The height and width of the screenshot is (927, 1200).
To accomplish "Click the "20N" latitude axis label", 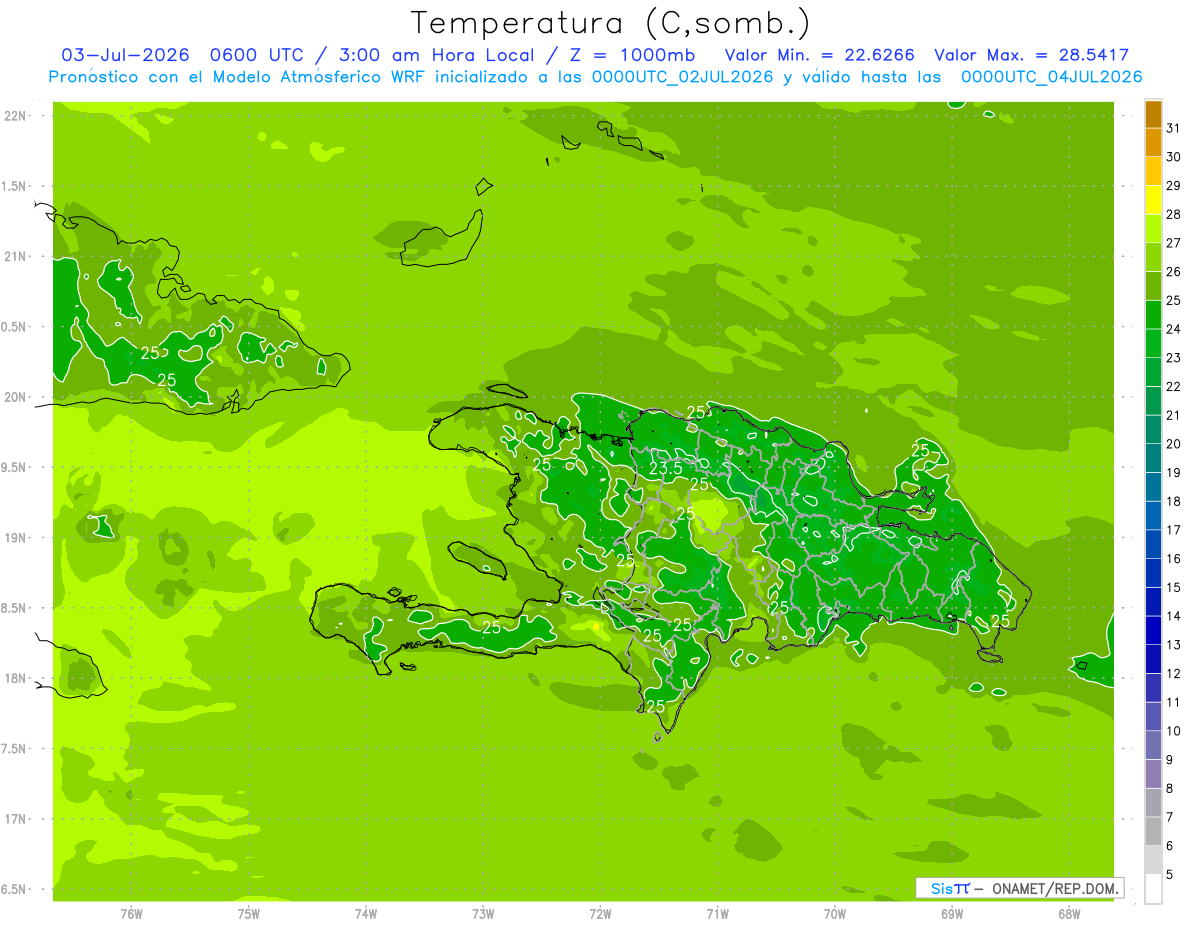I will [x=16, y=397].
